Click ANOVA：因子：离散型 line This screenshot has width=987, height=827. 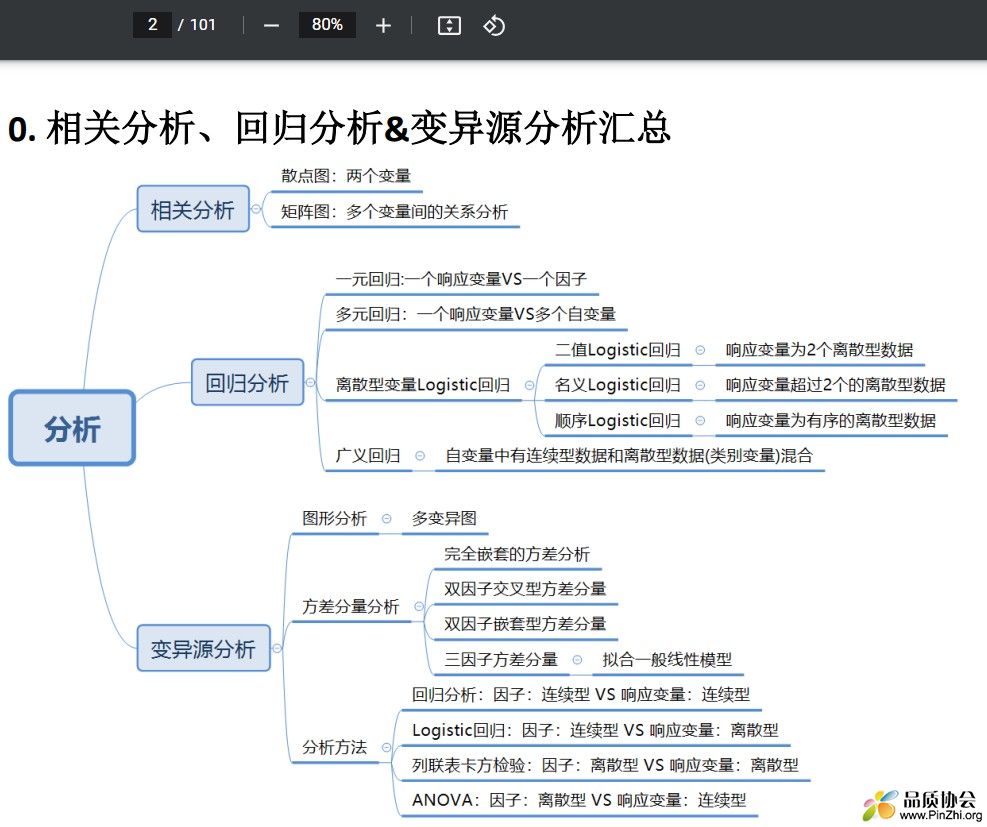tap(579, 800)
